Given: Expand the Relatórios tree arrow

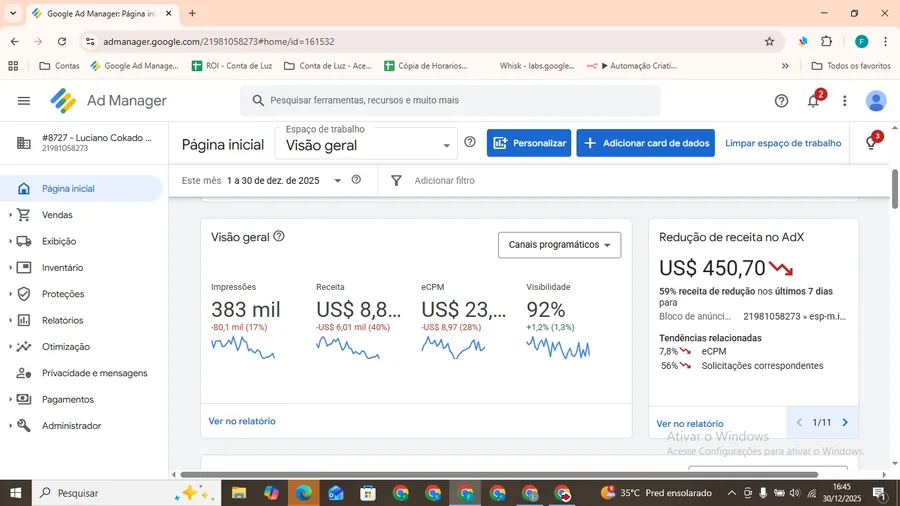Looking at the screenshot, I should point(10,320).
